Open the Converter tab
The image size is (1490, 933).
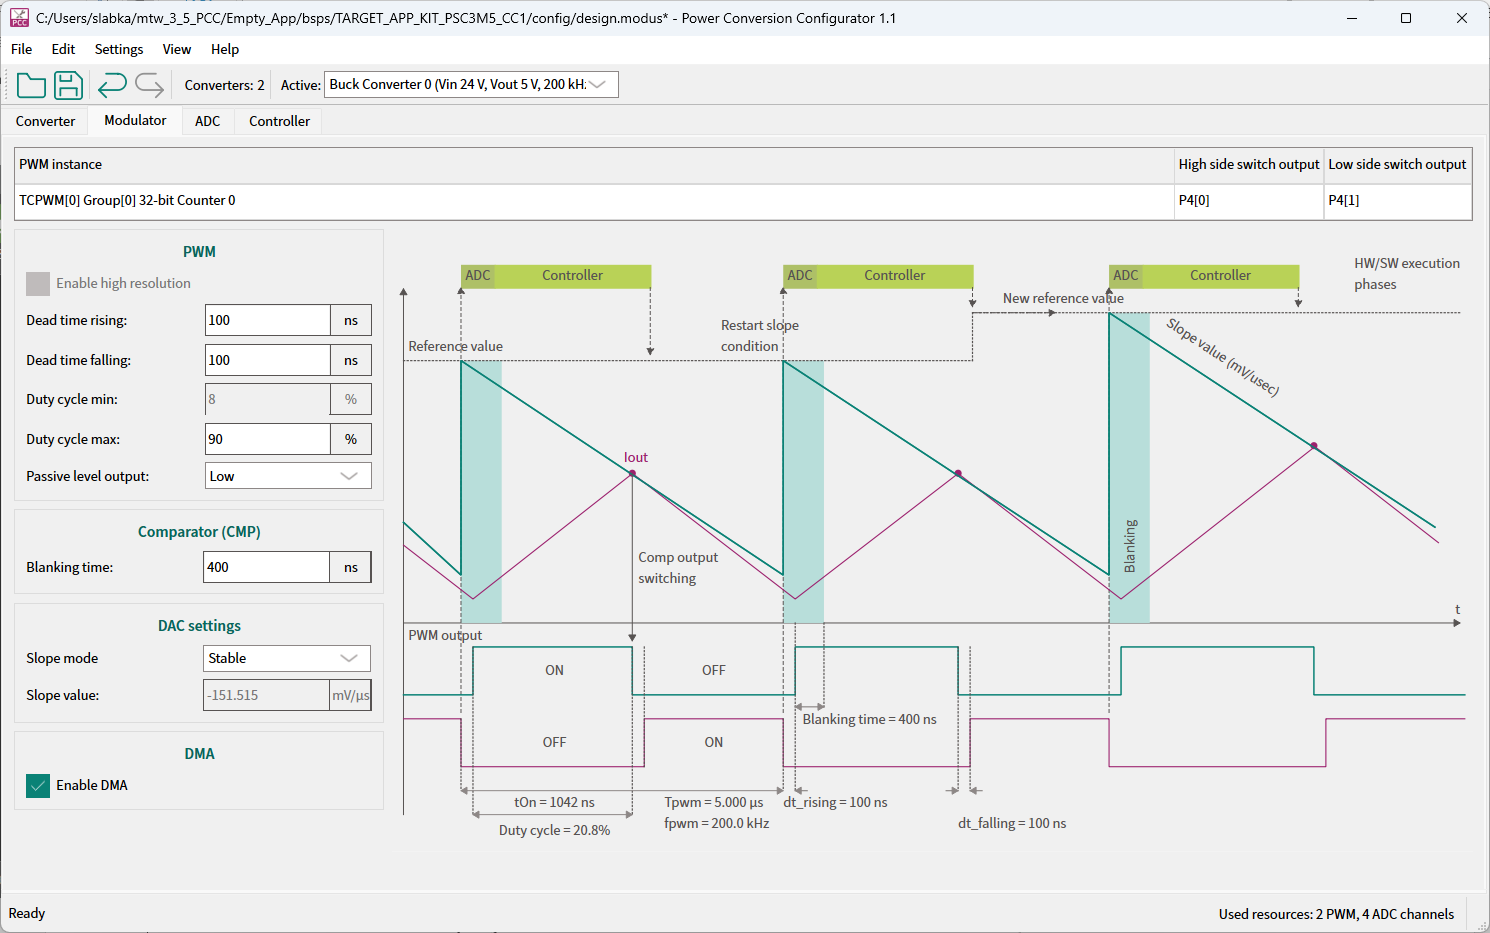coord(45,121)
